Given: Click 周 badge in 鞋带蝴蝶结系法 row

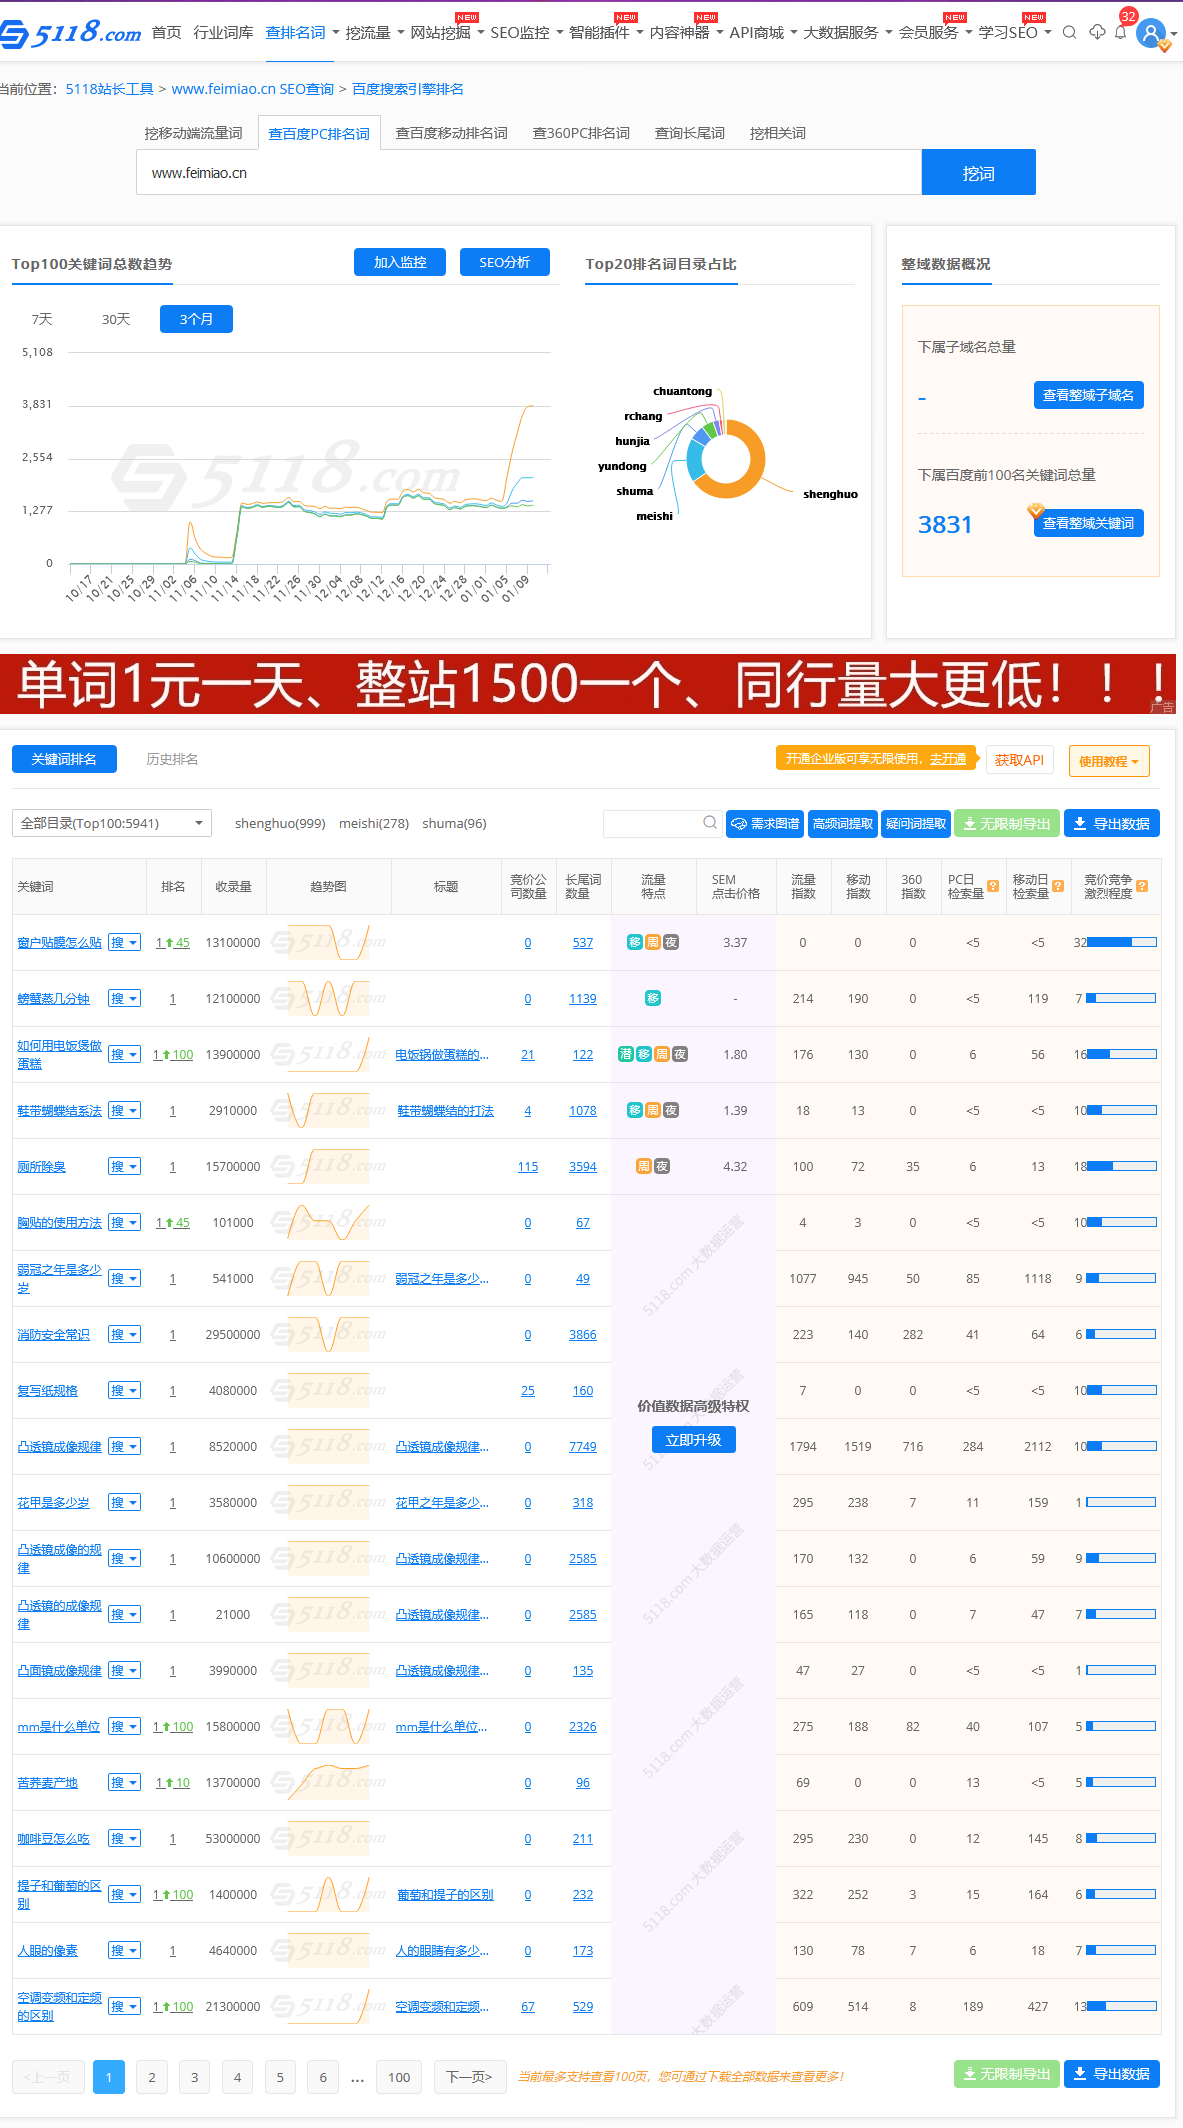Looking at the screenshot, I should [x=653, y=1110].
